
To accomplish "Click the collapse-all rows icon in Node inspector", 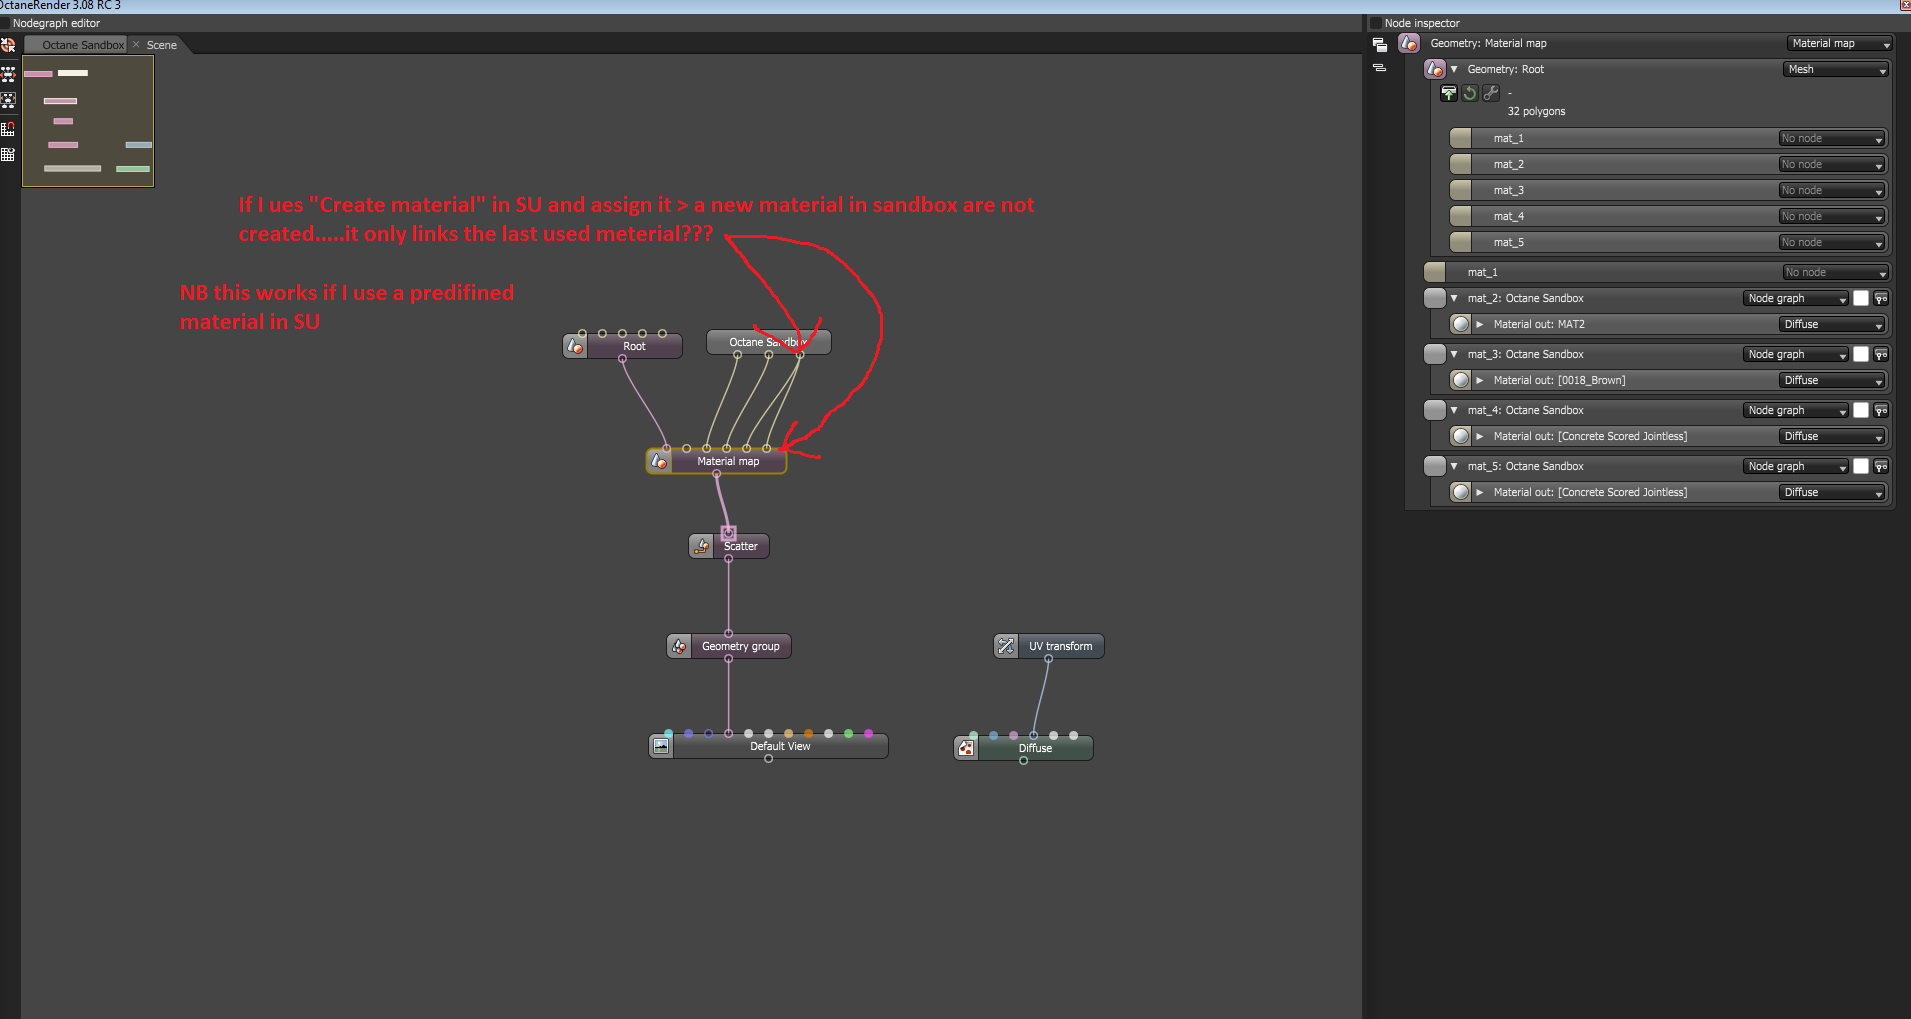I will tap(1380, 68).
